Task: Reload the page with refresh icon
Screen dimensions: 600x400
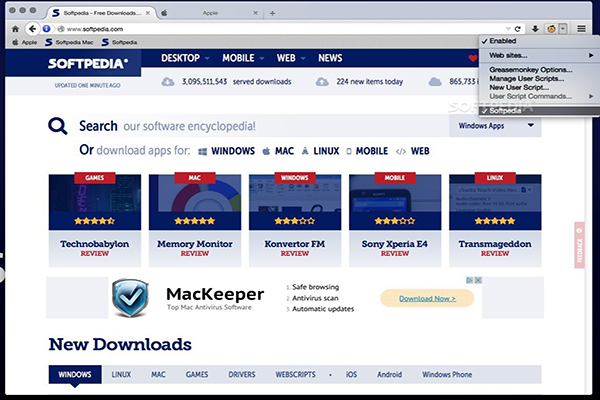Action: click(x=518, y=29)
